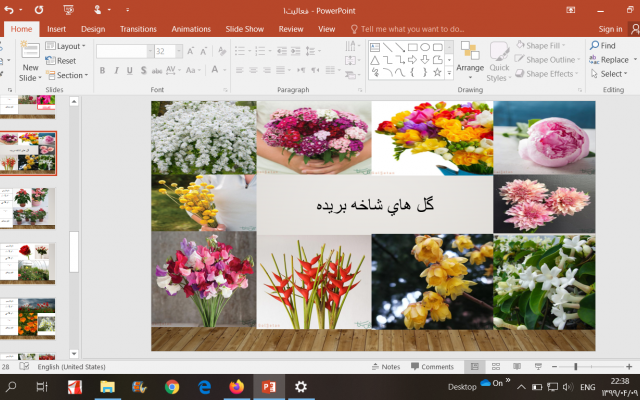The height and width of the screenshot is (400, 640).
Task: Expand the shapes gallery More arrow
Action: 449,73
